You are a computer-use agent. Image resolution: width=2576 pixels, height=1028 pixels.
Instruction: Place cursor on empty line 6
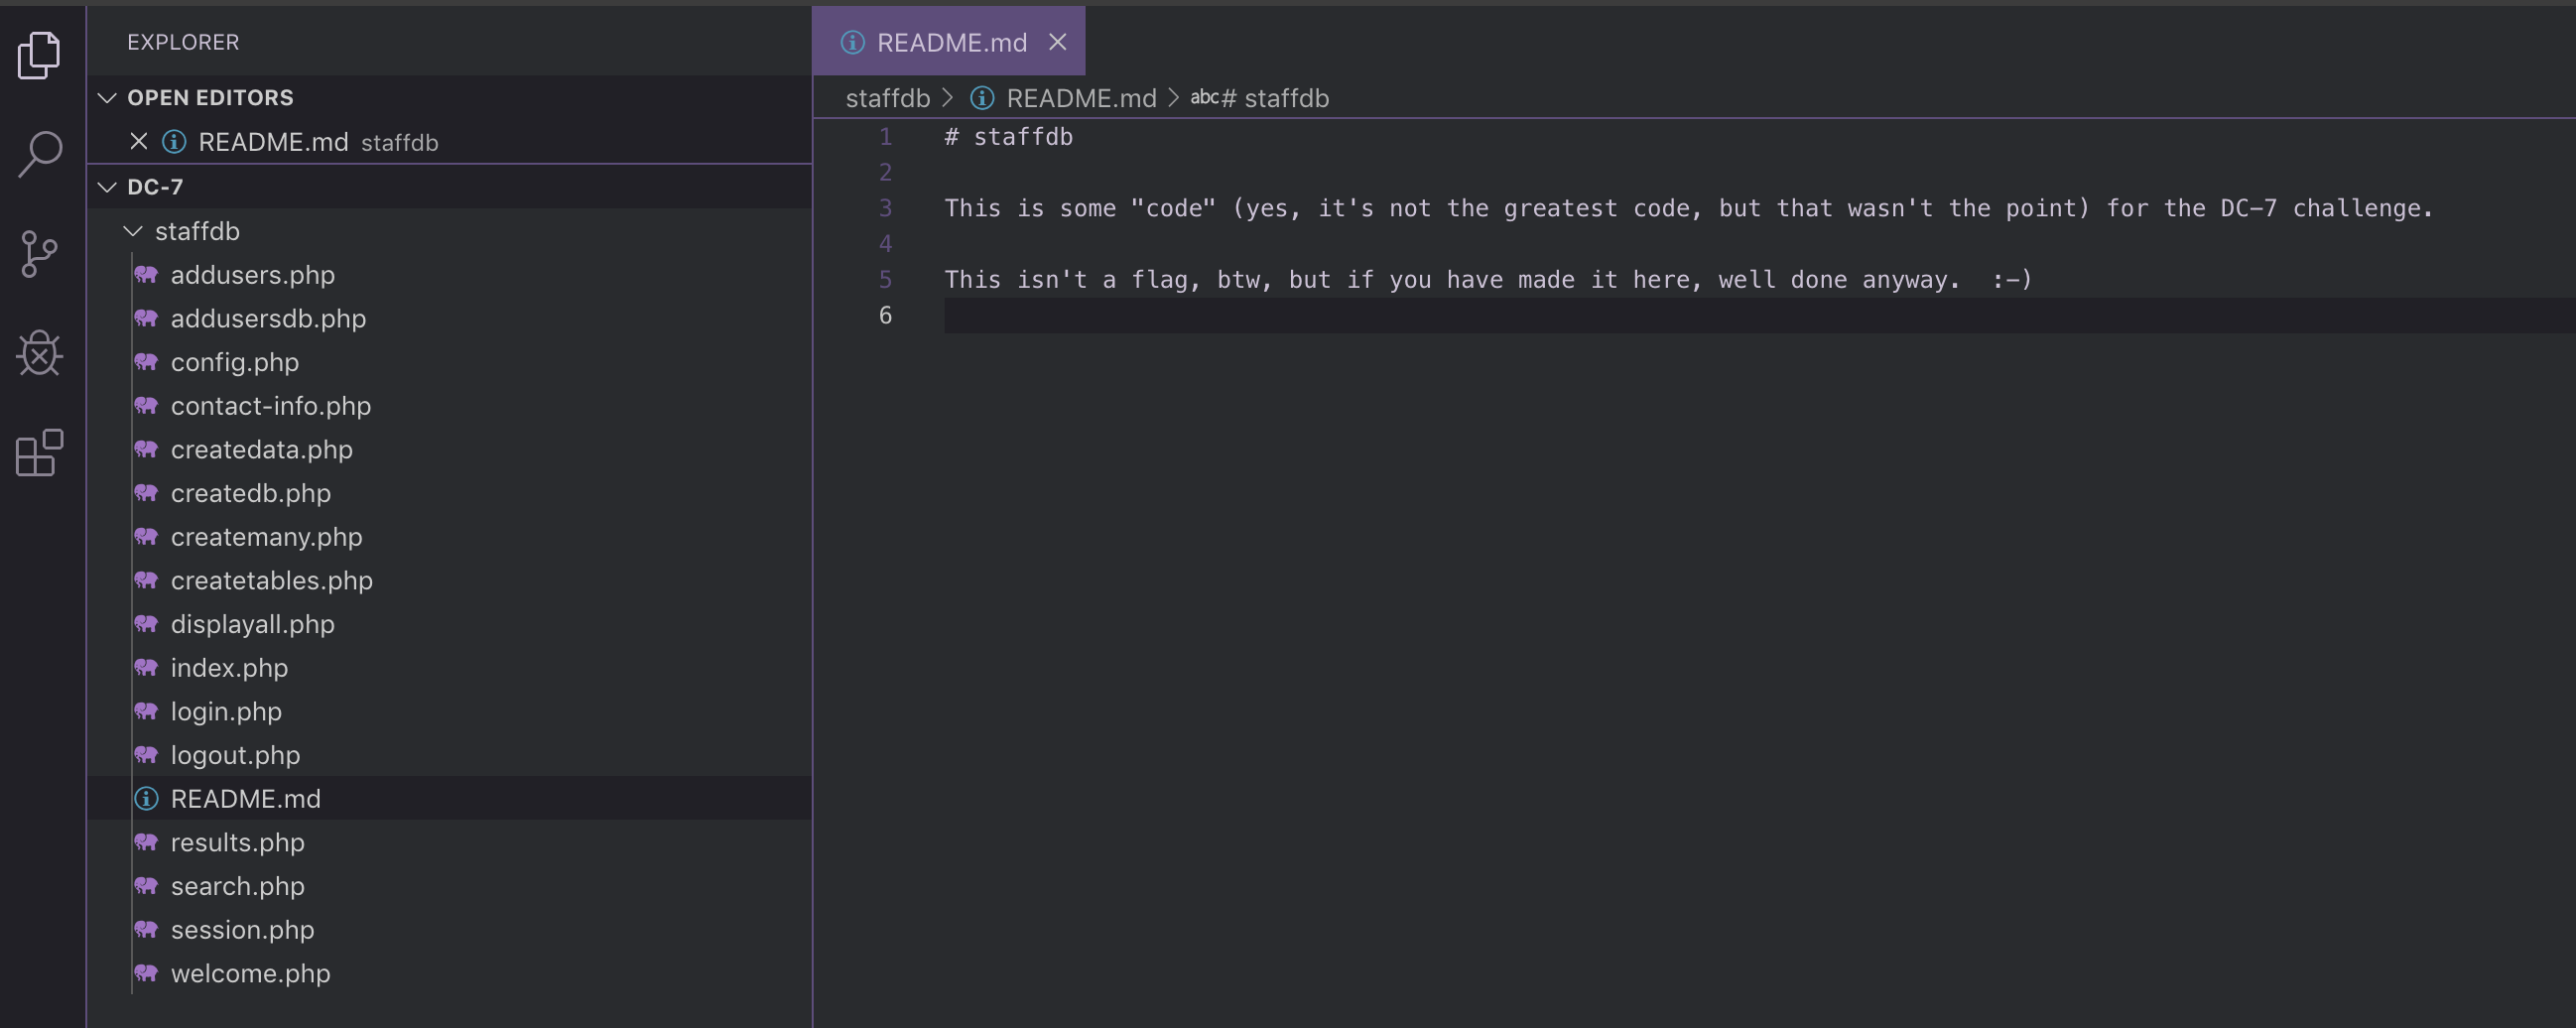pos(1759,315)
